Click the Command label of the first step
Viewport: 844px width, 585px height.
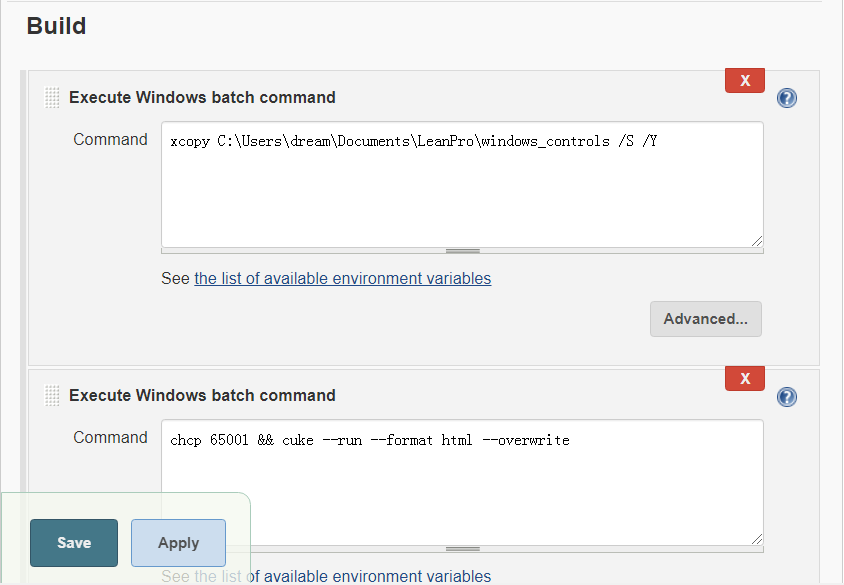tap(110, 139)
